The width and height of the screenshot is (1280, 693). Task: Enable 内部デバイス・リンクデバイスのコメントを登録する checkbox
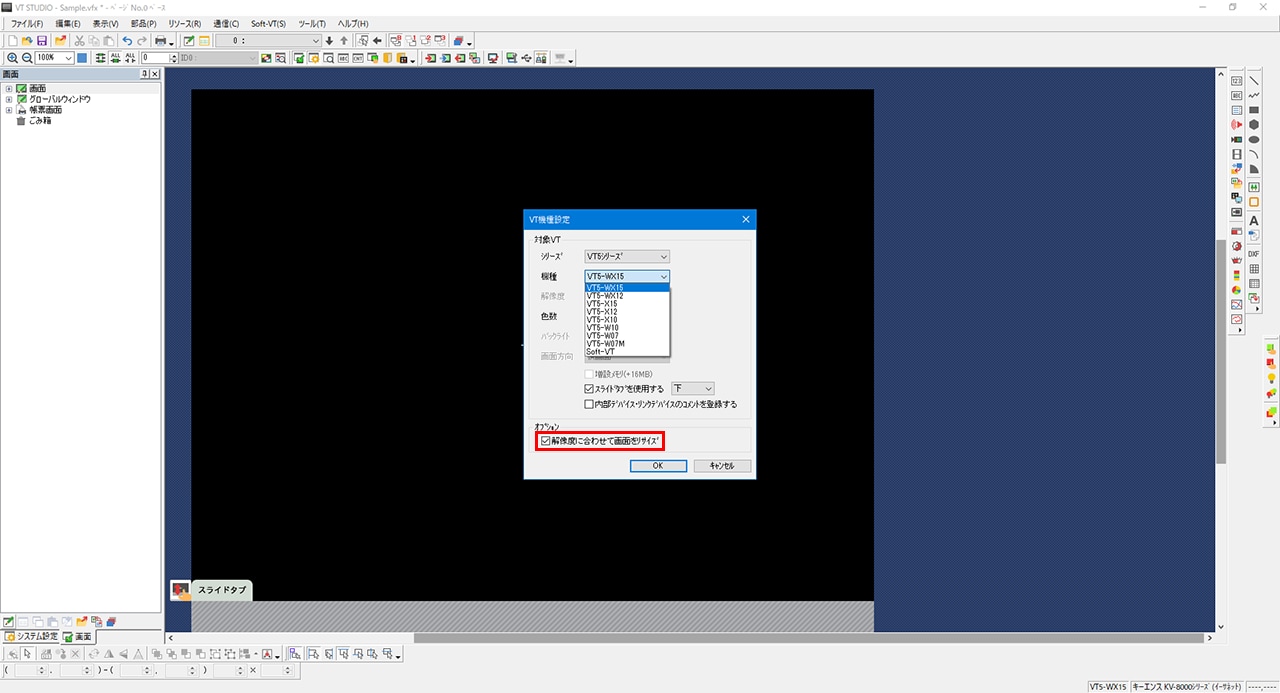pyautogui.click(x=589, y=404)
